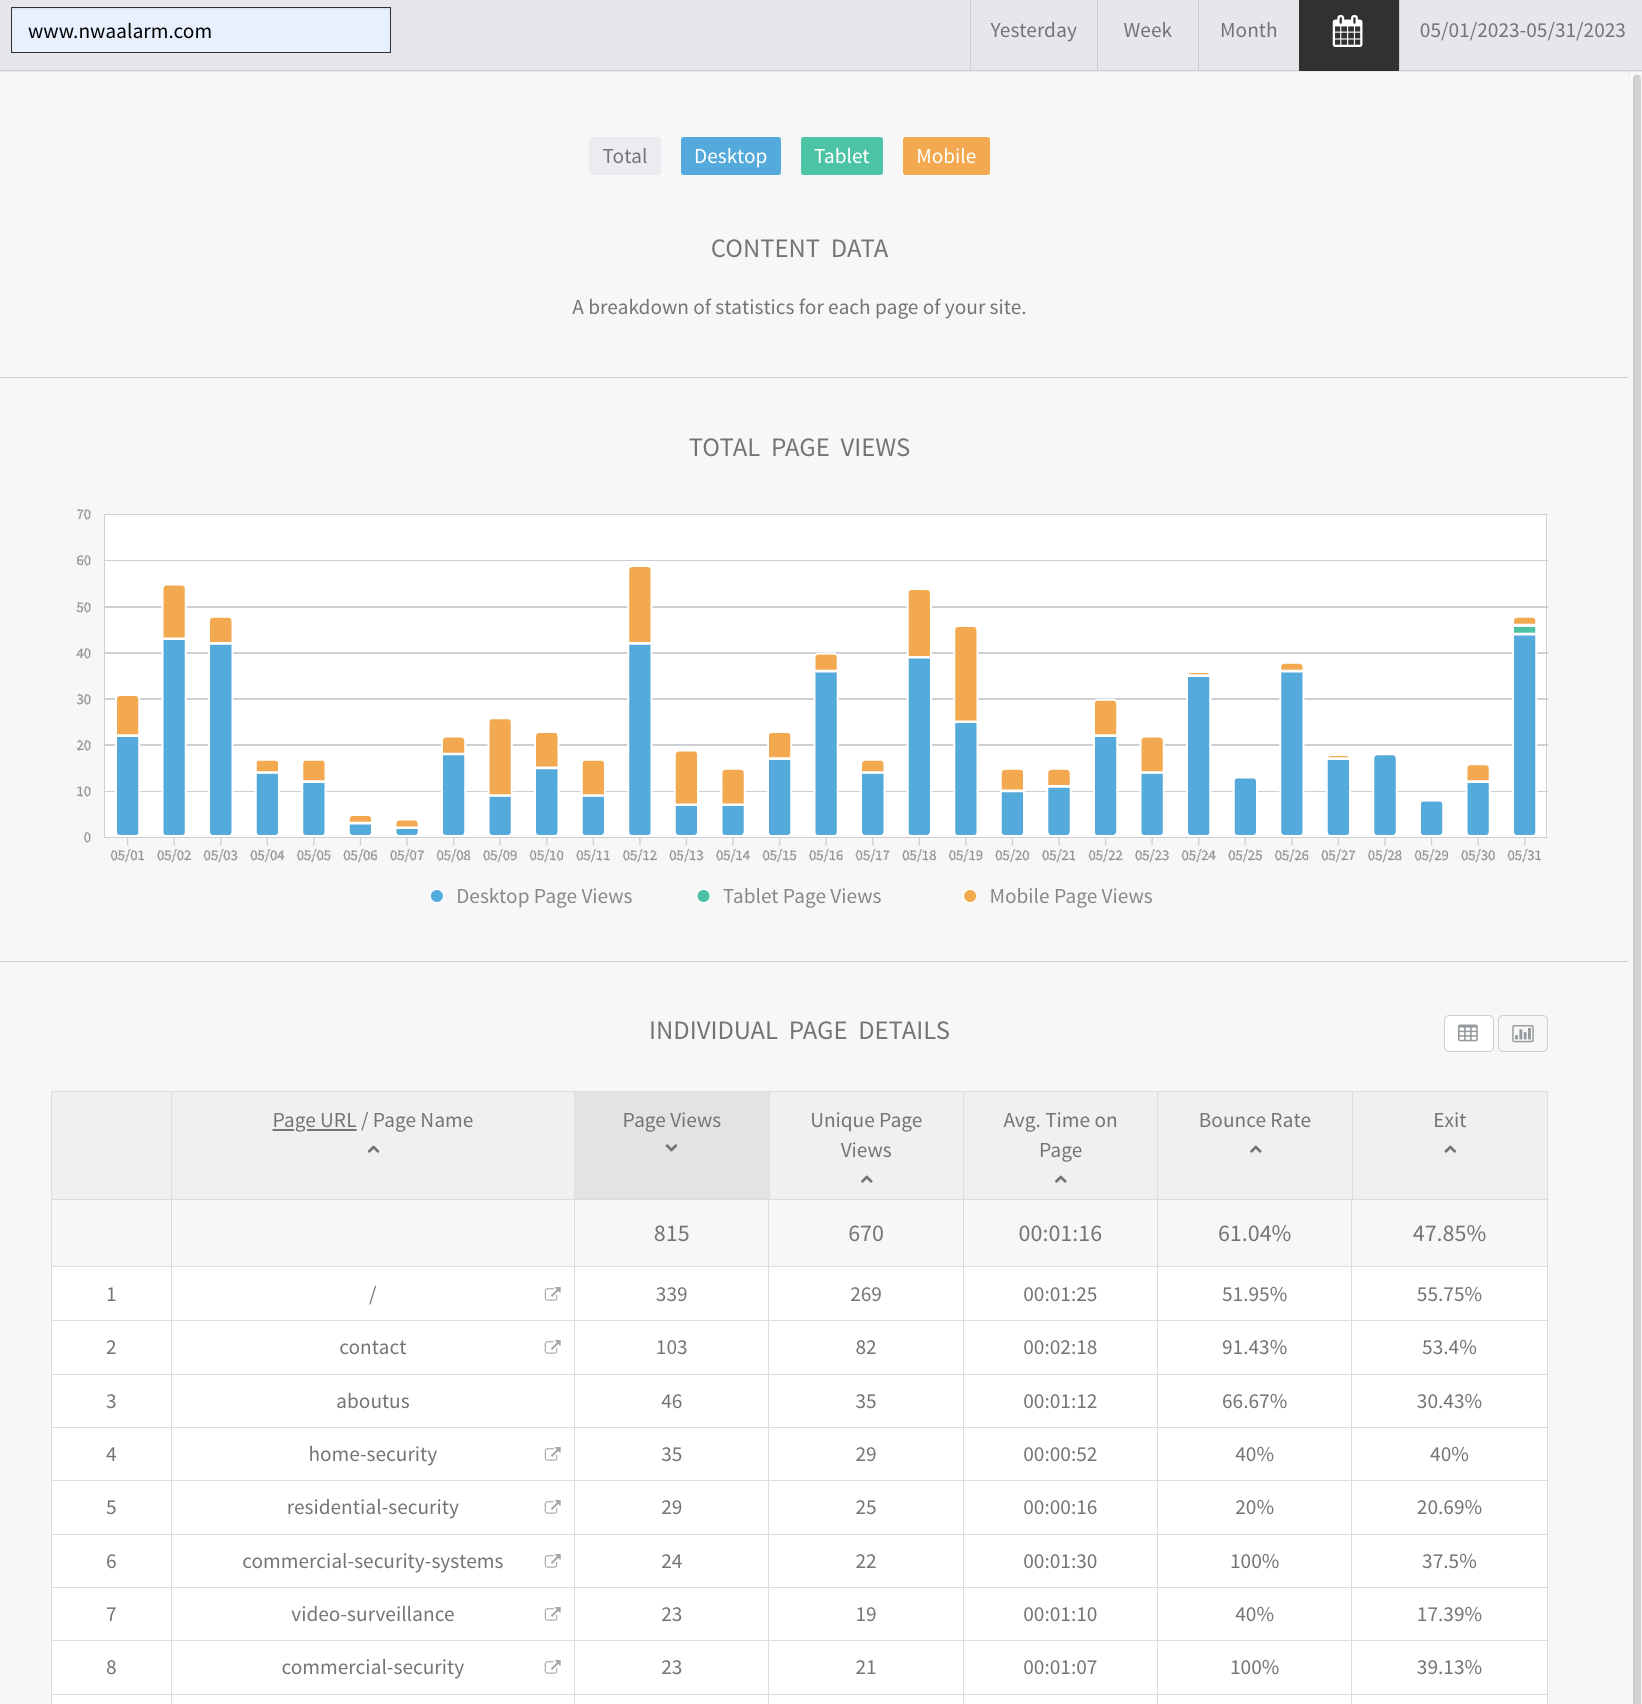The height and width of the screenshot is (1704, 1642).
Task: Select the Month date range tab
Action: [1247, 31]
